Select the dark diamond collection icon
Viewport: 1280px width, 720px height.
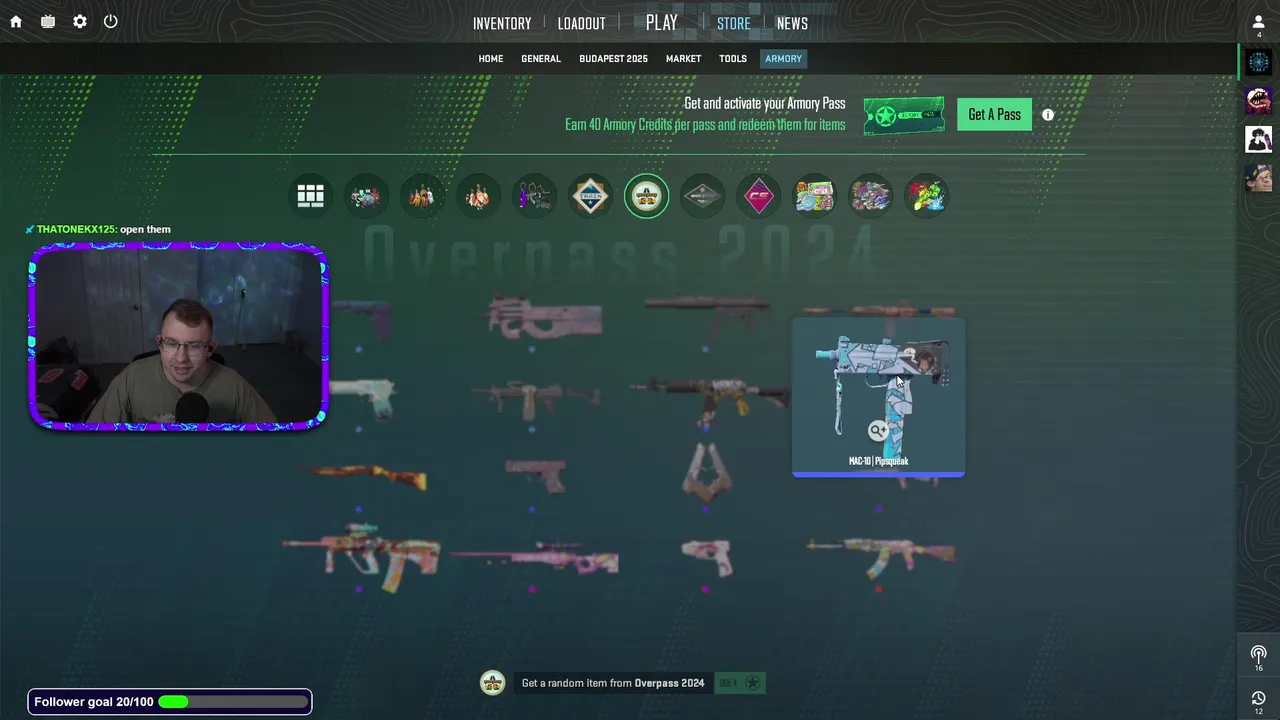coord(702,196)
